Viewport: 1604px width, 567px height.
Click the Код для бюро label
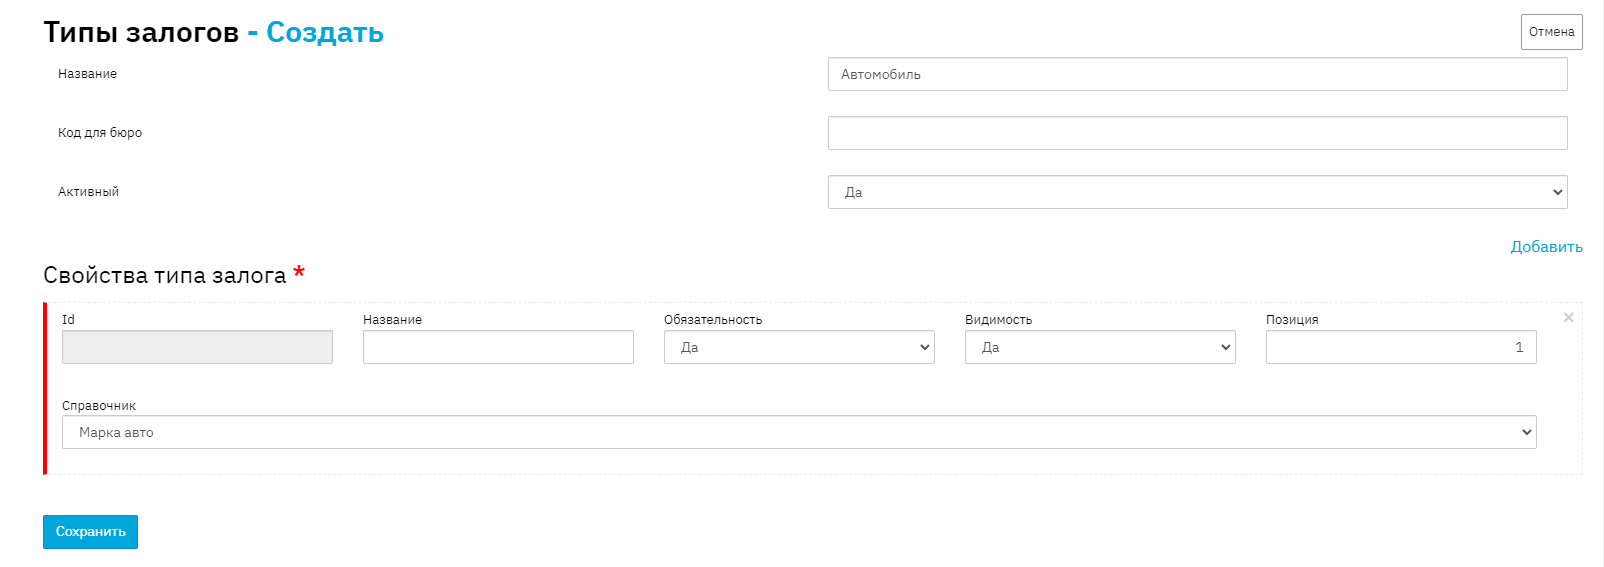tap(100, 133)
